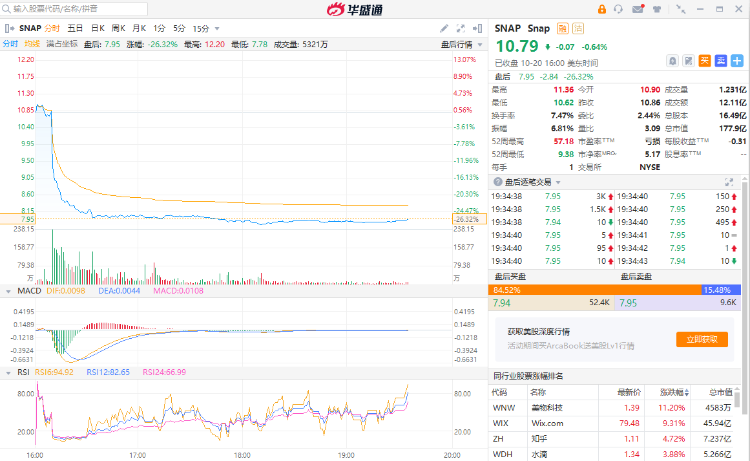Collapse the right side panel icon
750x461 pixels.
pos(477,29)
